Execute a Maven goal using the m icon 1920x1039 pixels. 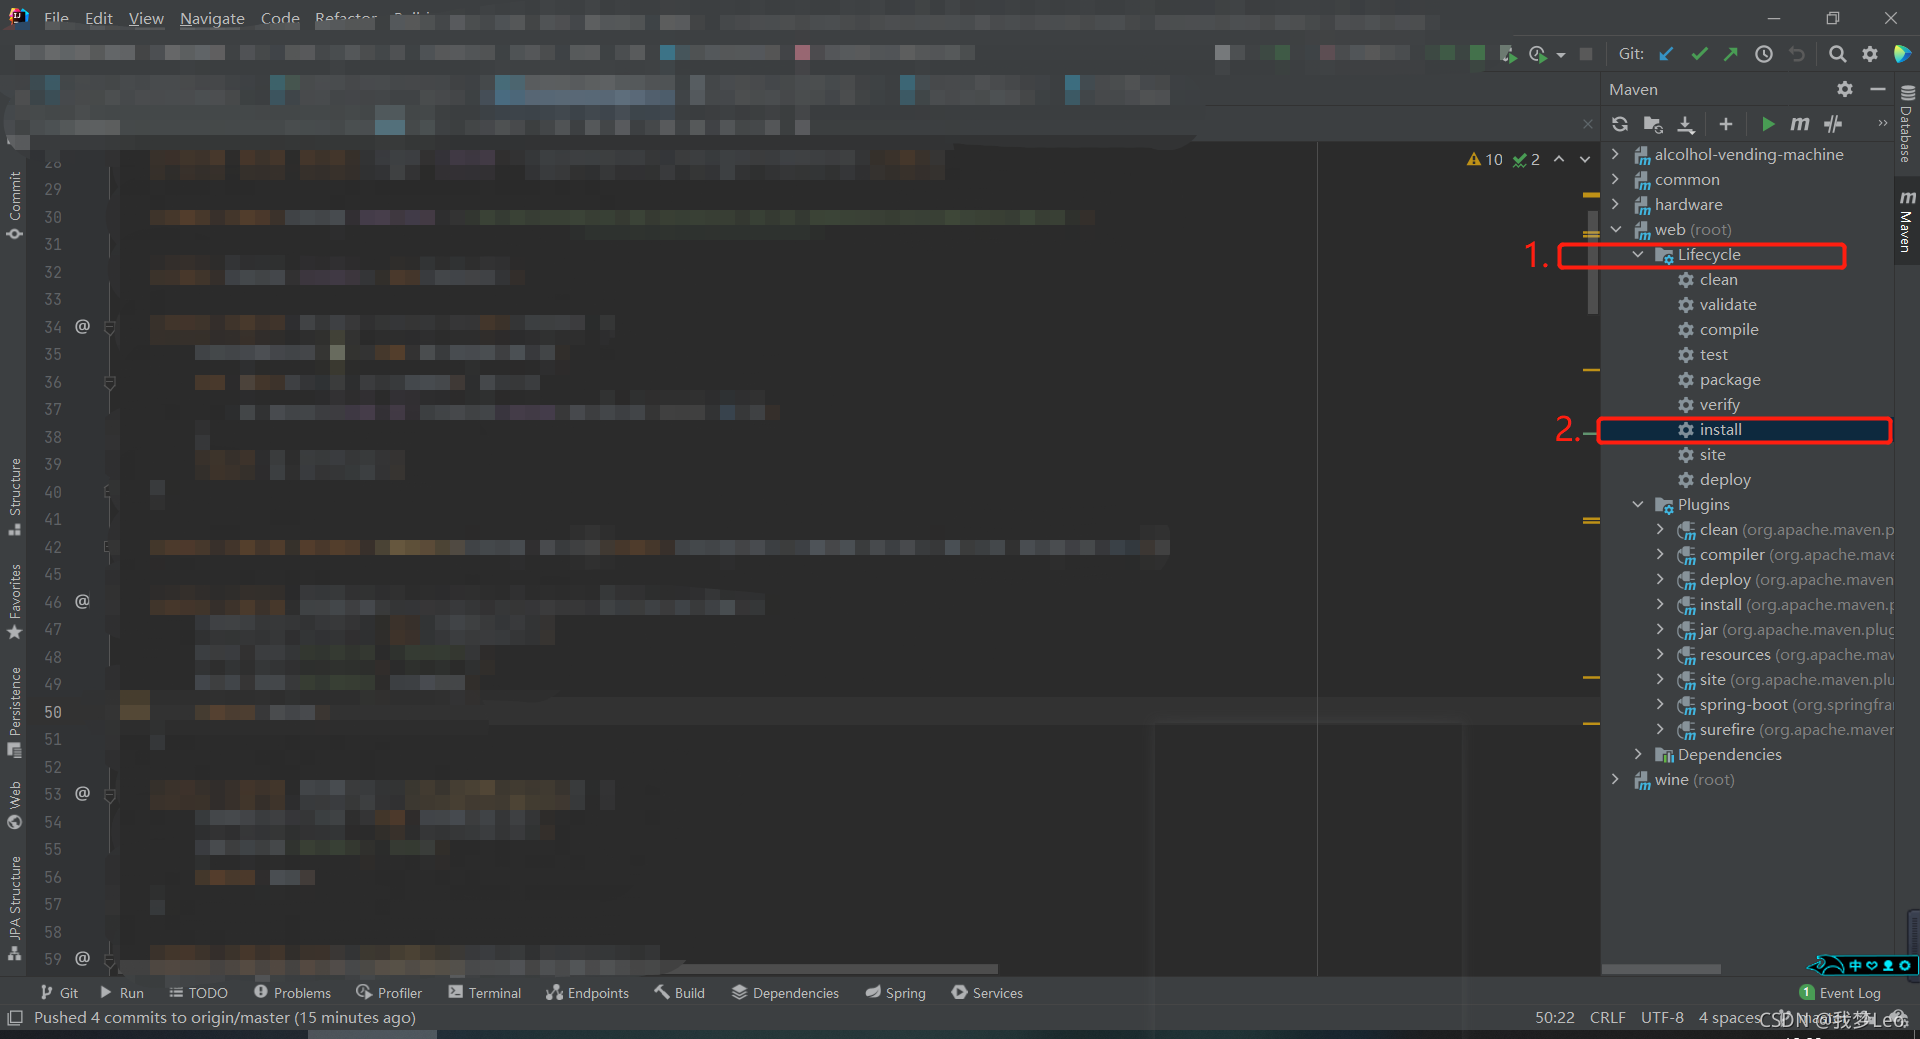tap(1799, 124)
